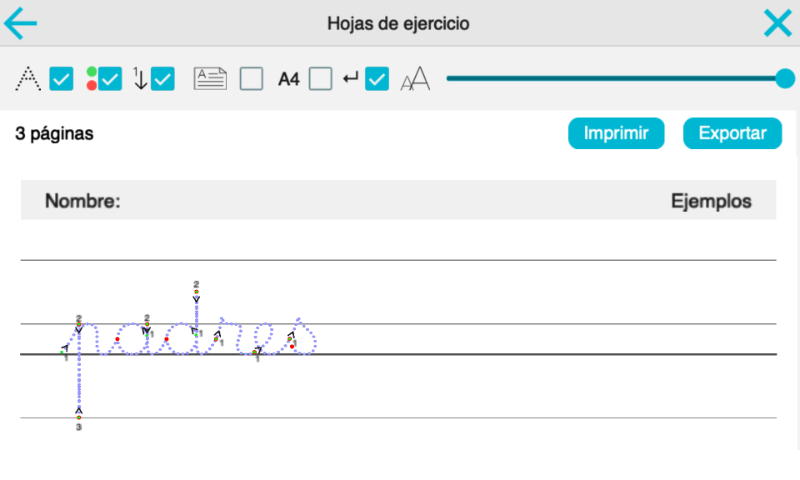Click the dotted tracing word preview

coord(189,354)
